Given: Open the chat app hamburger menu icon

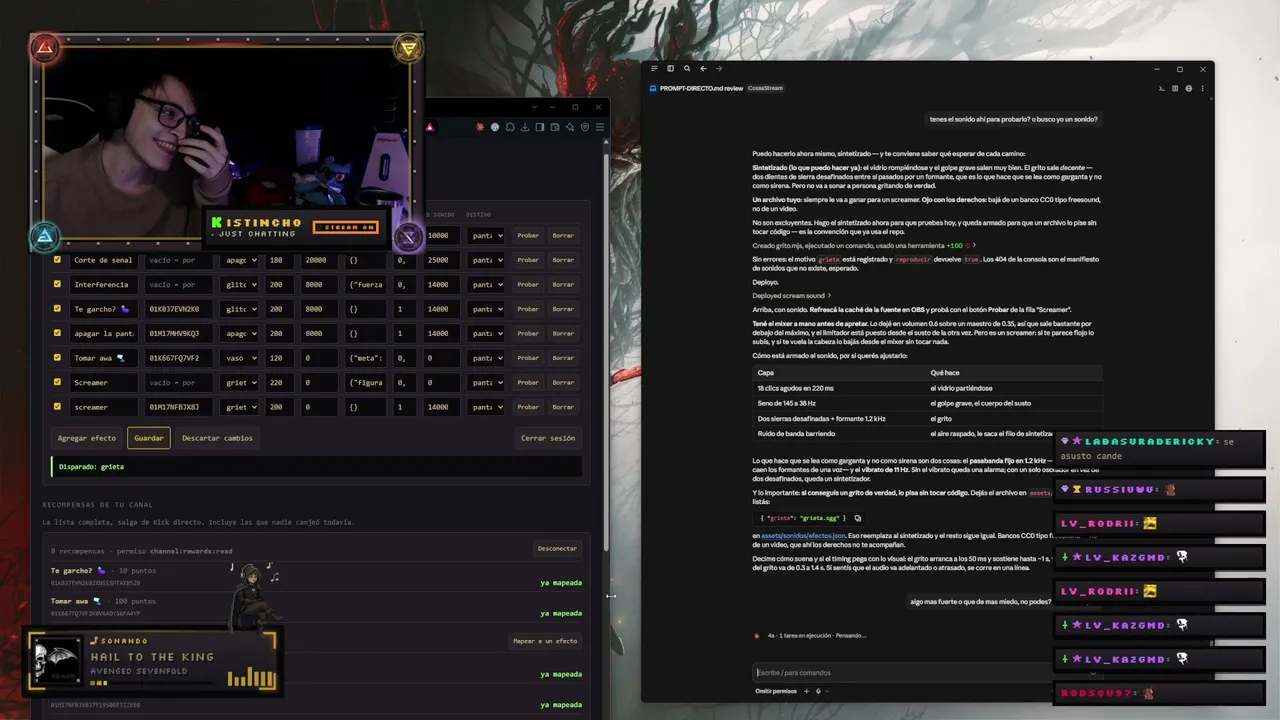Looking at the screenshot, I should pos(654,68).
